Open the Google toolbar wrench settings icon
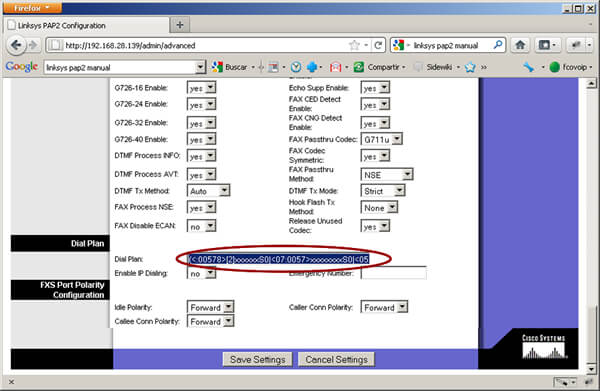The width and height of the screenshot is (600, 391). [x=529, y=67]
